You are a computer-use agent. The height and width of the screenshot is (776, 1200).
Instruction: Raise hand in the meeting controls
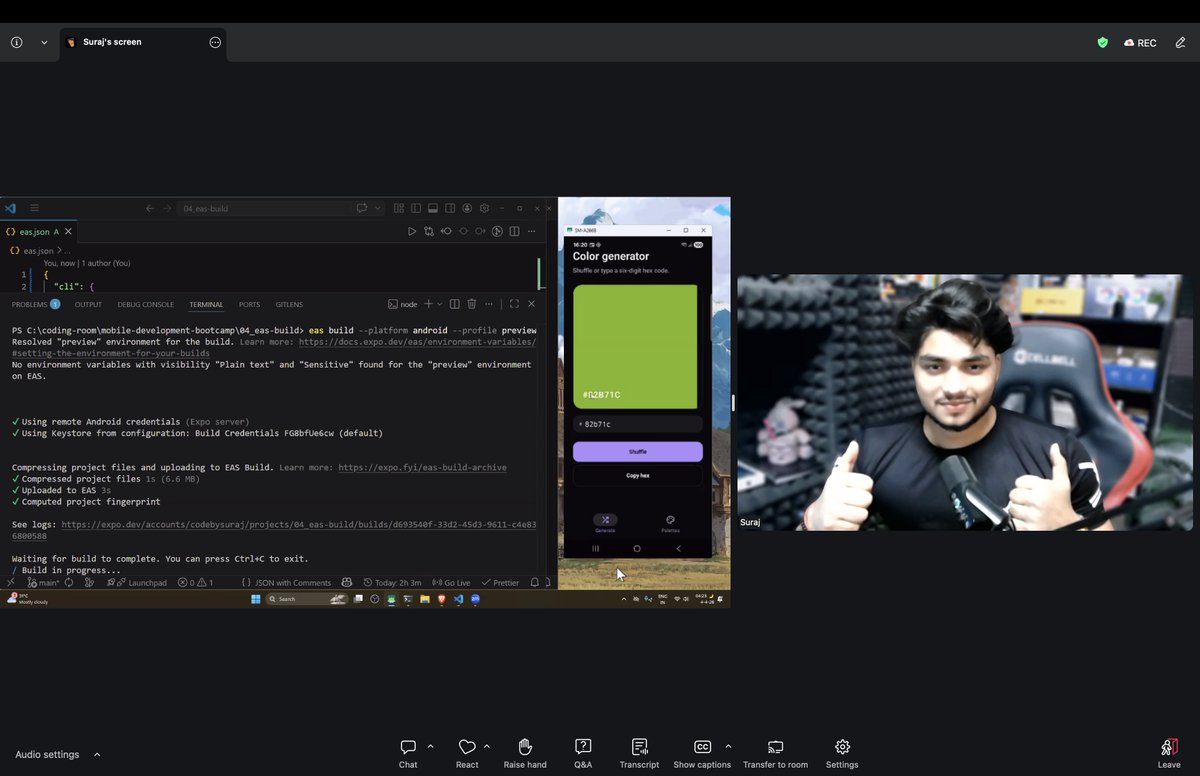[524, 750]
